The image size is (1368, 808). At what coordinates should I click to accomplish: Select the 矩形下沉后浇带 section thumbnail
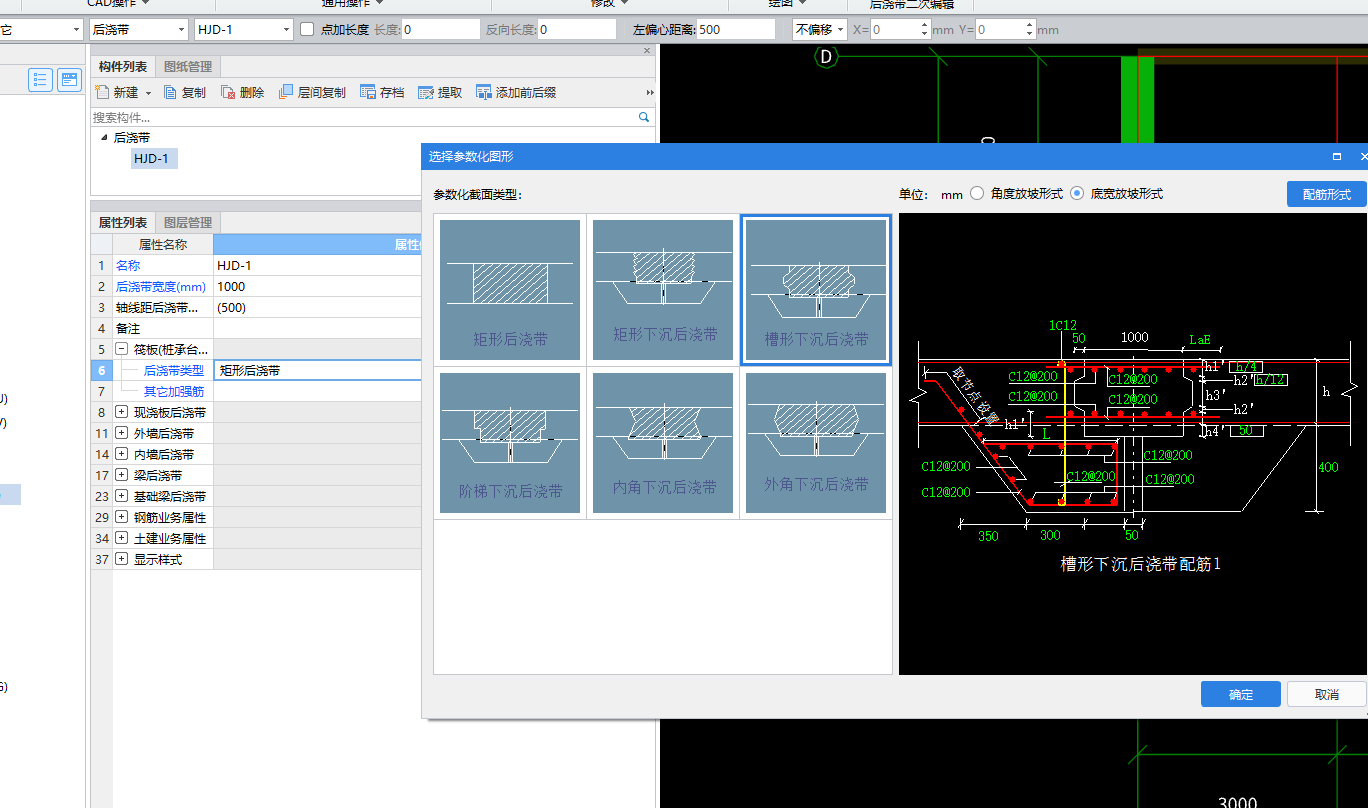coord(665,290)
